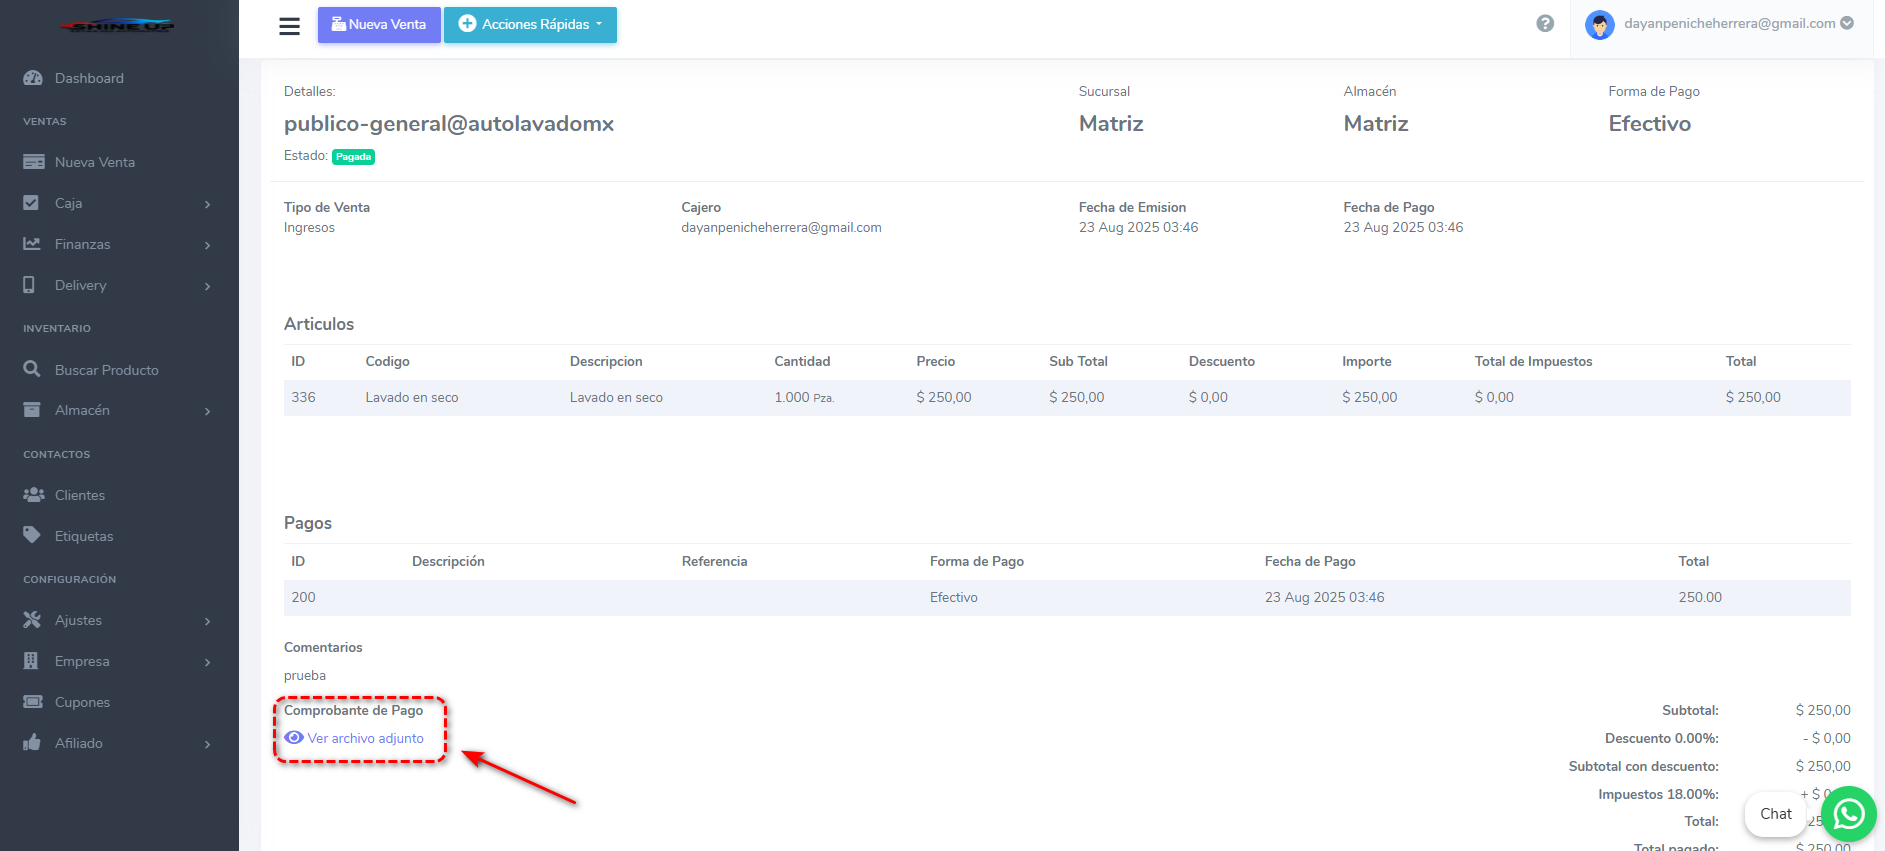The image size is (1885, 851).
Task: Open the user account email dropdown
Action: click(x=1738, y=23)
